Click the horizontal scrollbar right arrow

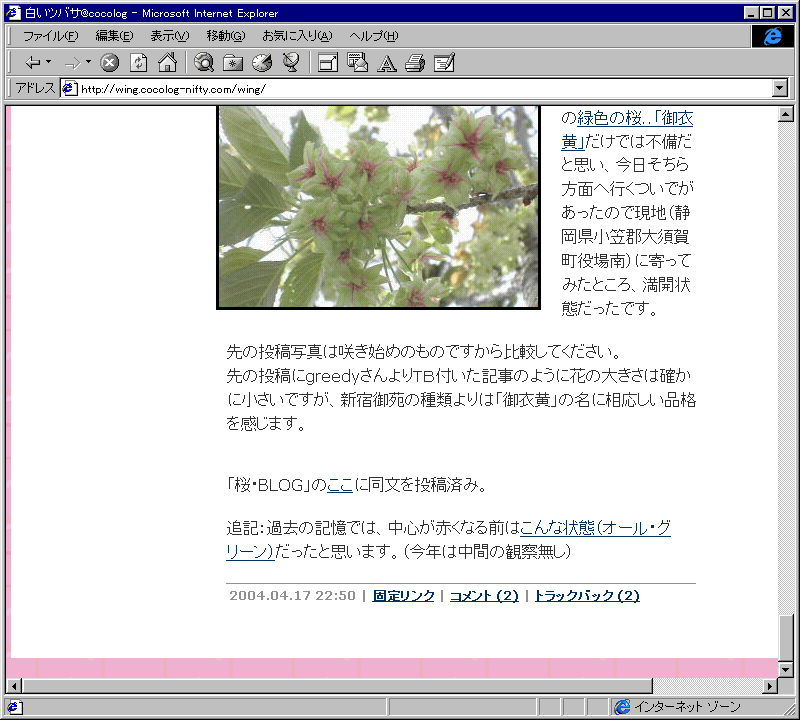[770, 686]
